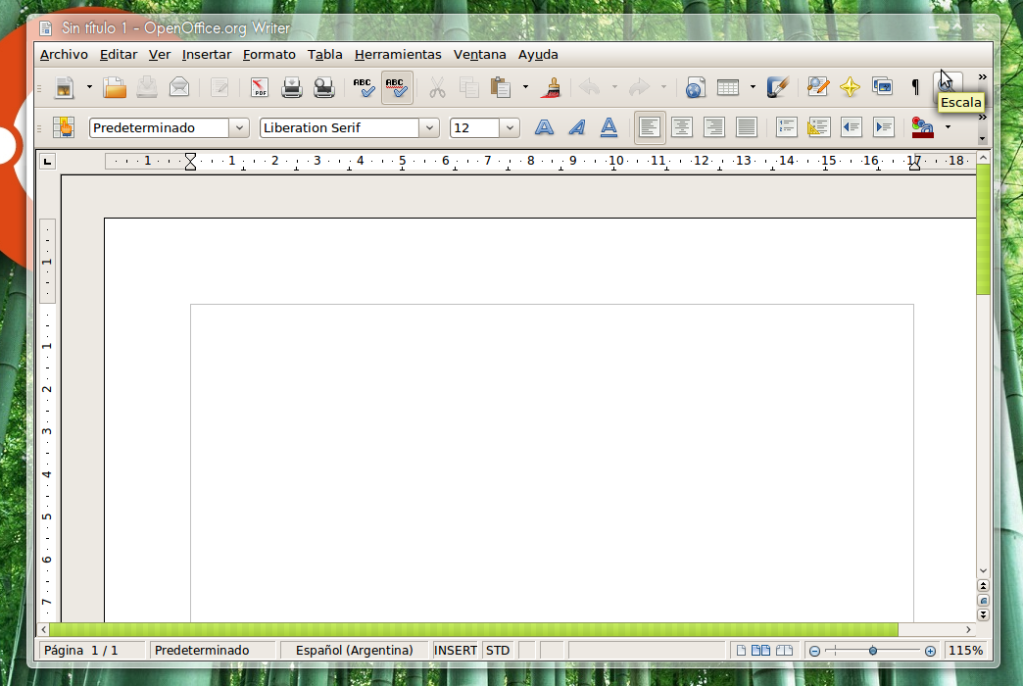
Task: Toggle Numbering On/Off
Action: point(786,127)
